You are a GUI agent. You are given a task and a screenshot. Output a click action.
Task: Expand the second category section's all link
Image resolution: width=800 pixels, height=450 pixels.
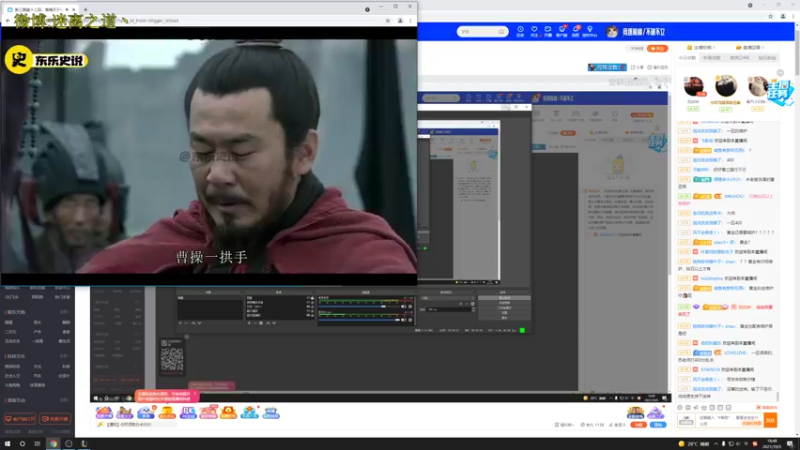click(65, 356)
